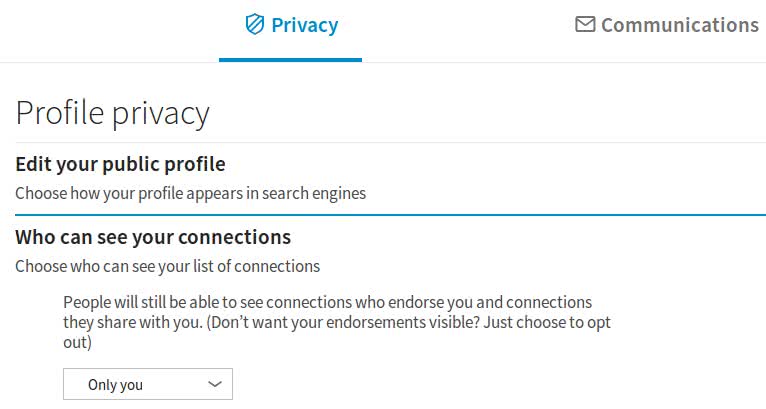Click the "Just choose to opt out" text

click(x=547, y=323)
